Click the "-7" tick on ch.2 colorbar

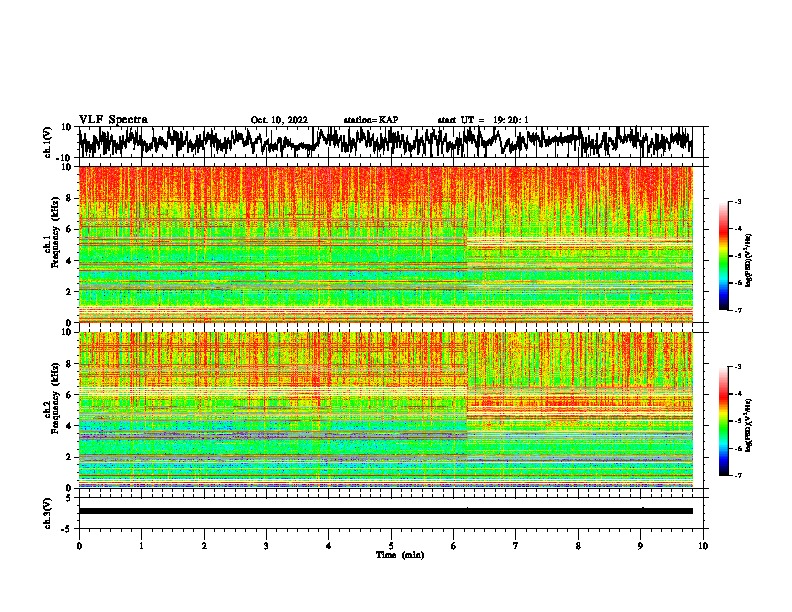point(737,475)
